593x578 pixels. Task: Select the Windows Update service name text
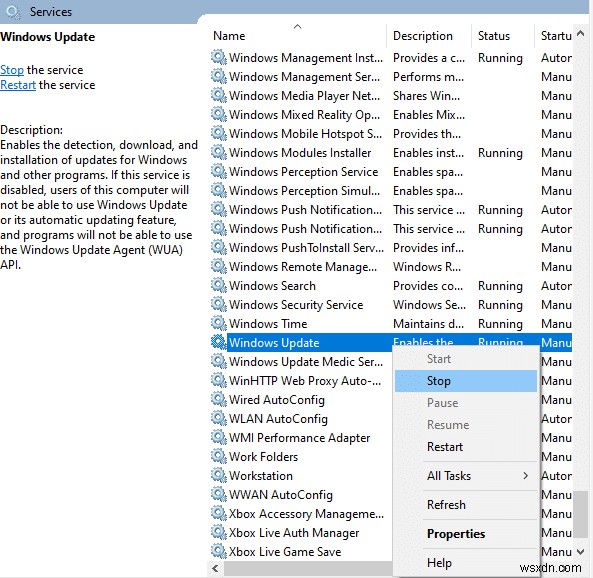(x=274, y=343)
